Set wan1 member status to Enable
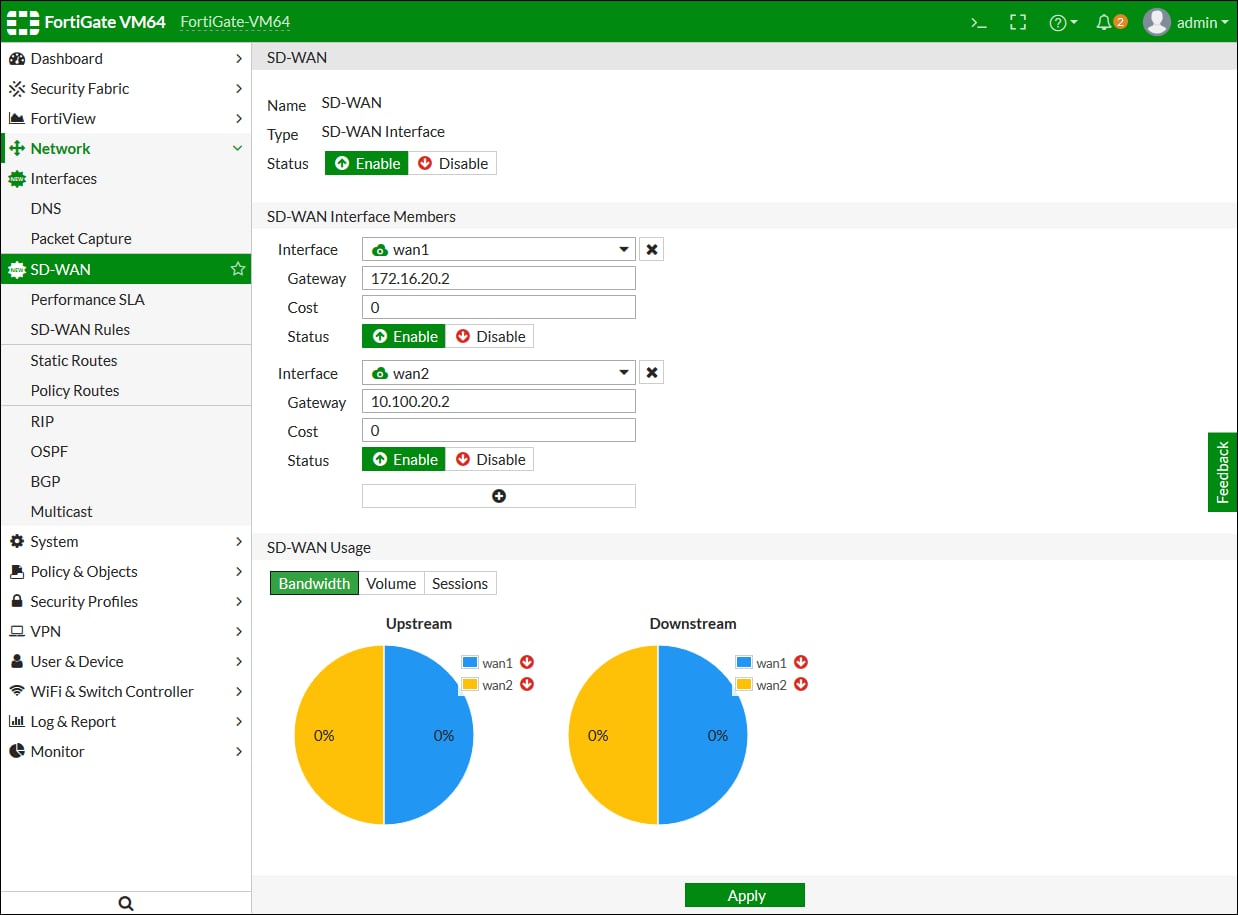This screenshot has width=1238, height=915. point(404,337)
